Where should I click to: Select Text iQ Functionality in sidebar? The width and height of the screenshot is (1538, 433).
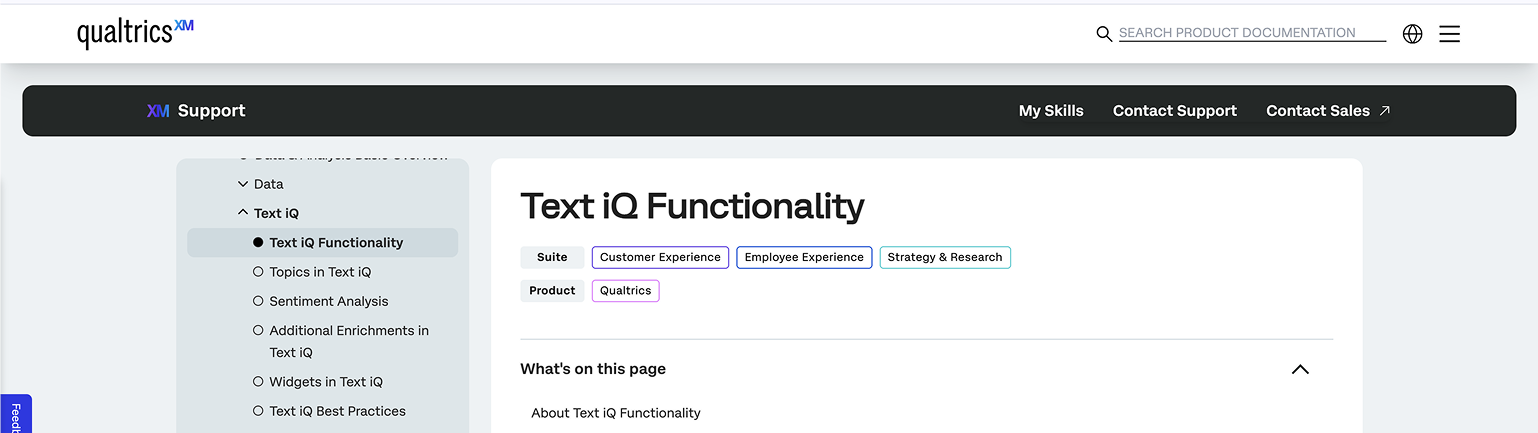tap(322, 242)
